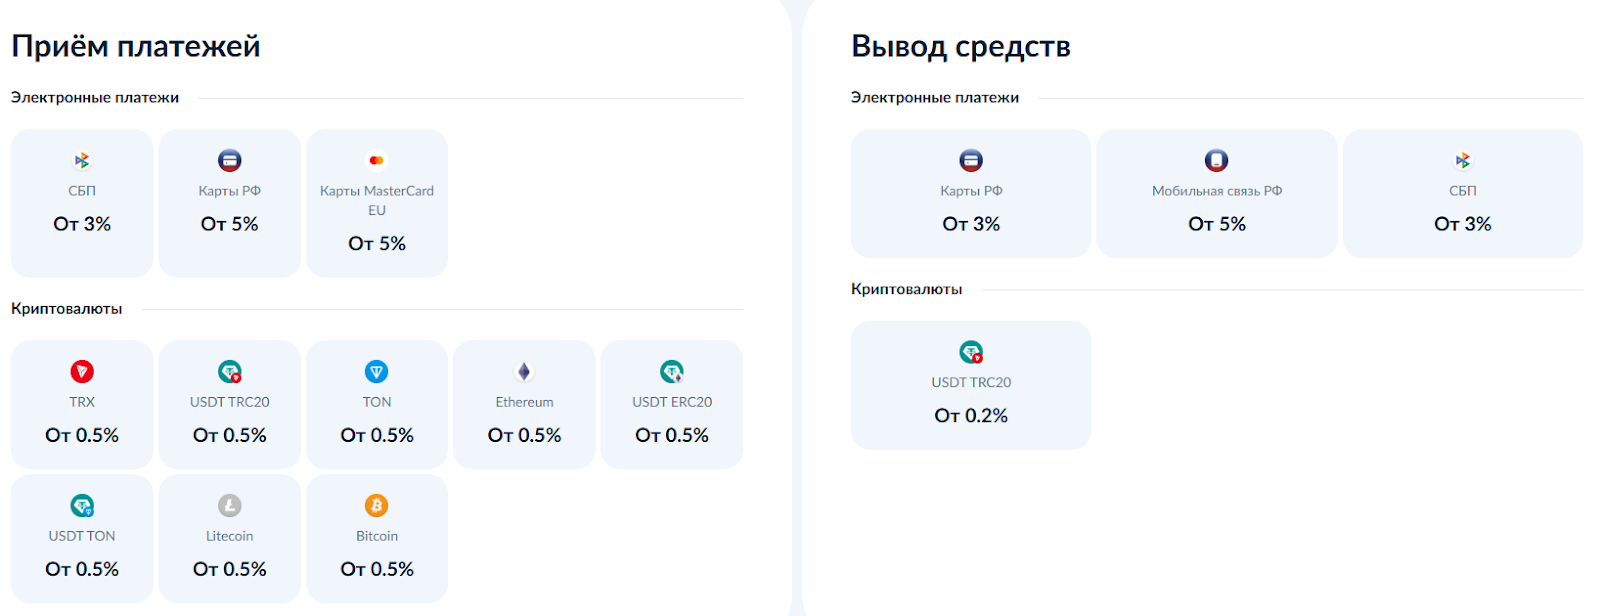Click the Карты РФ icon in payment acceptance

230,161
